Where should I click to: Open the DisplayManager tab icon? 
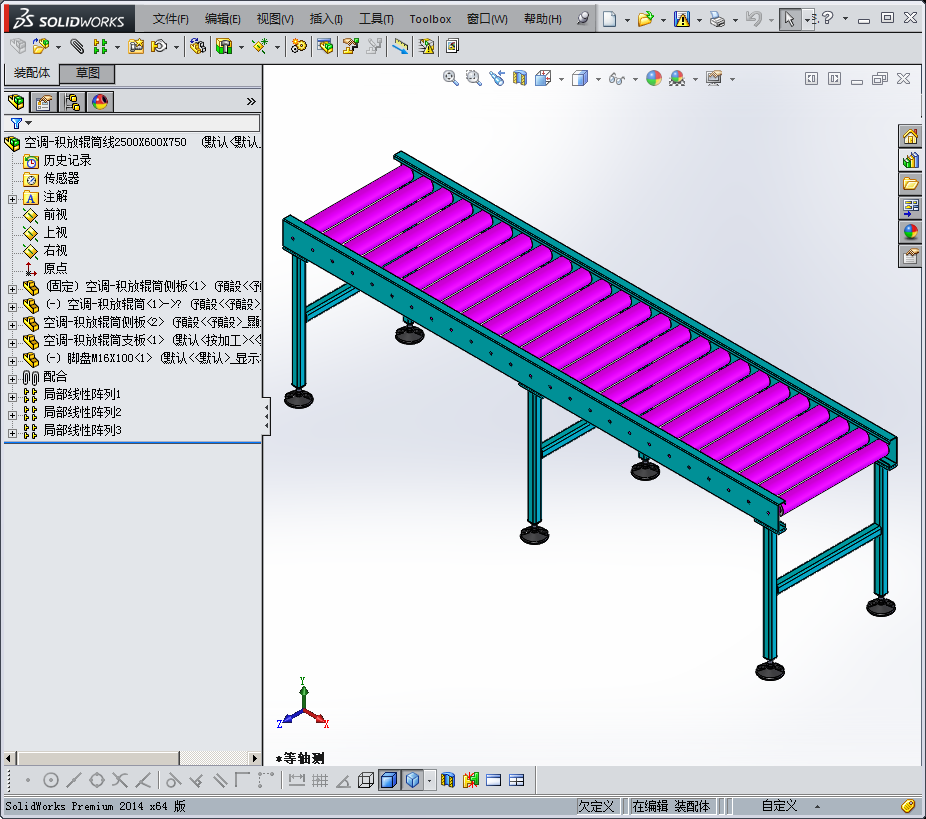[100, 102]
